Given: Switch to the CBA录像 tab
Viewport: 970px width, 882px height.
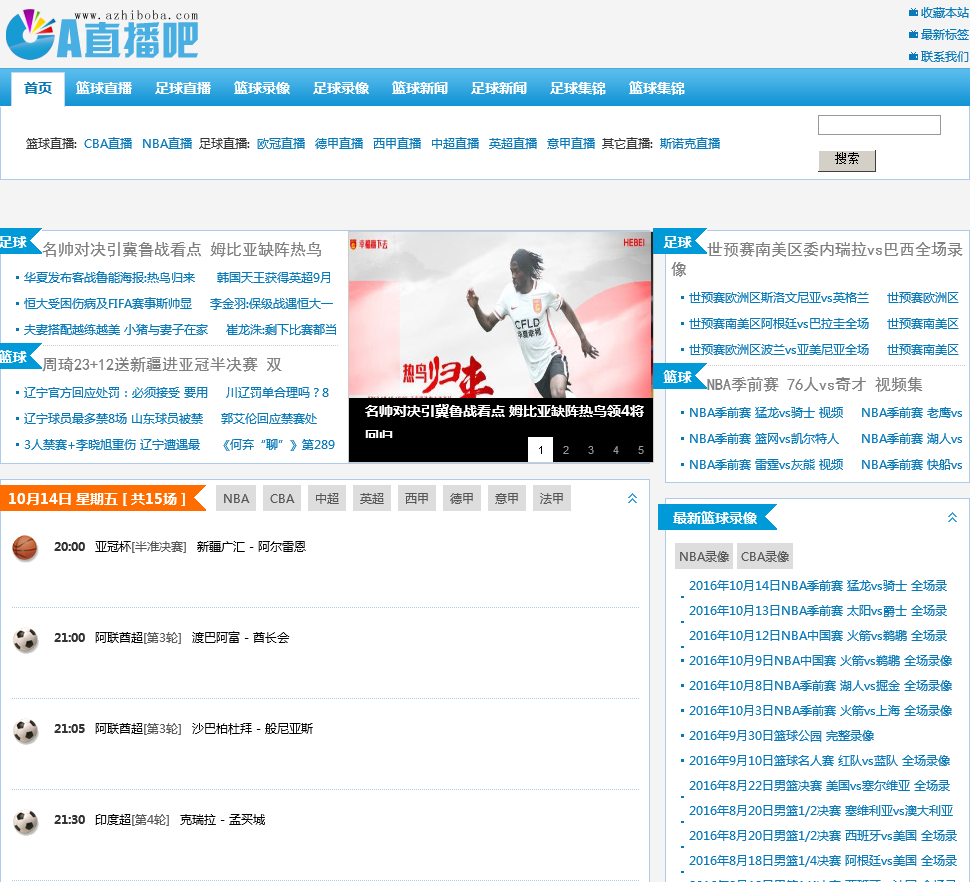Looking at the screenshot, I should click(x=765, y=557).
